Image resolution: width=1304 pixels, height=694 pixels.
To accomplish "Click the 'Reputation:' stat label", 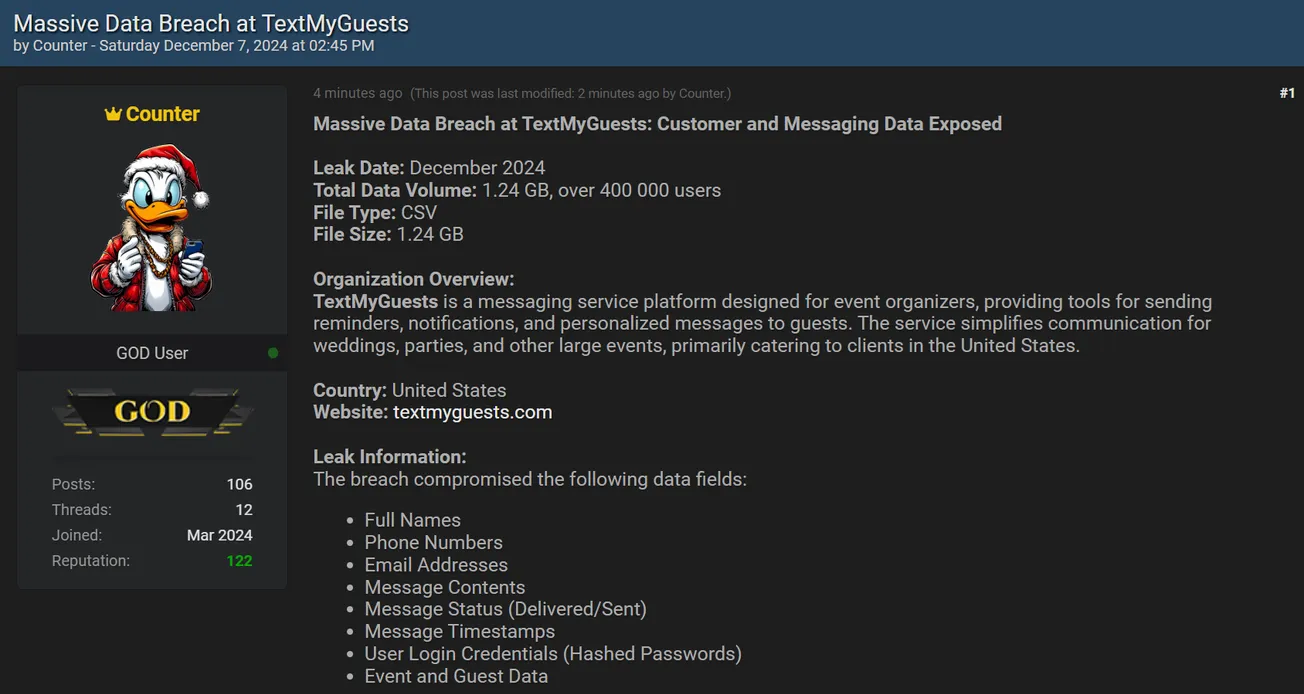I will tap(90, 560).
